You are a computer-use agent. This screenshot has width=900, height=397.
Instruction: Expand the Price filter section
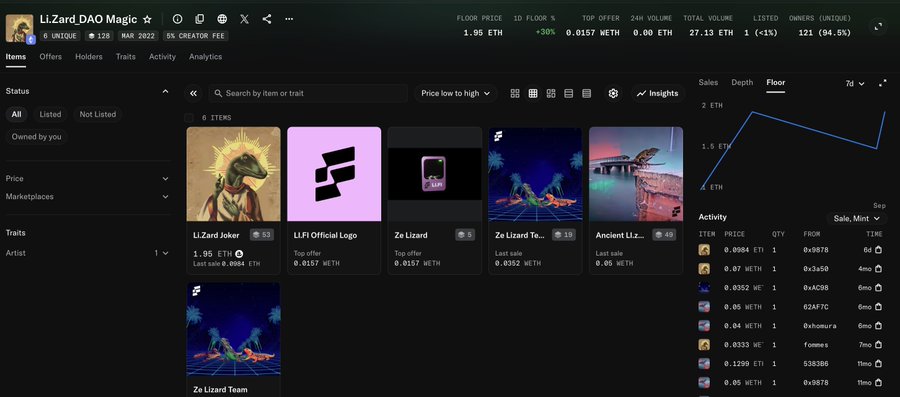[x=88, y=178]
